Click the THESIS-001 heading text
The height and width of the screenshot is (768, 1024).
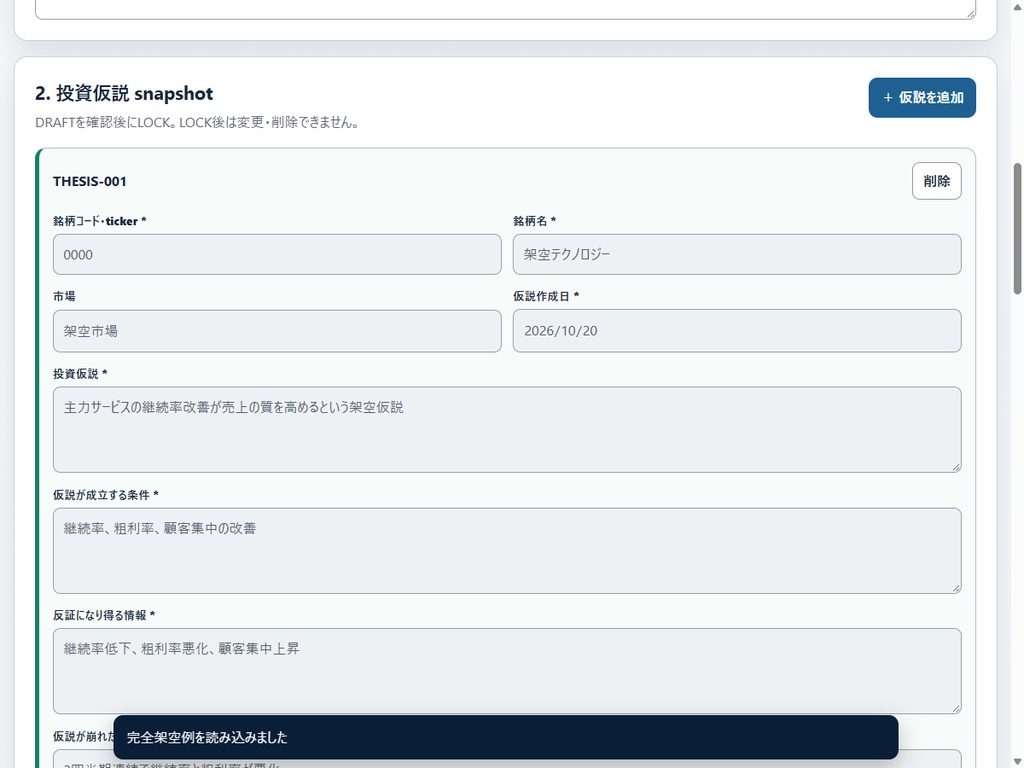89,182
